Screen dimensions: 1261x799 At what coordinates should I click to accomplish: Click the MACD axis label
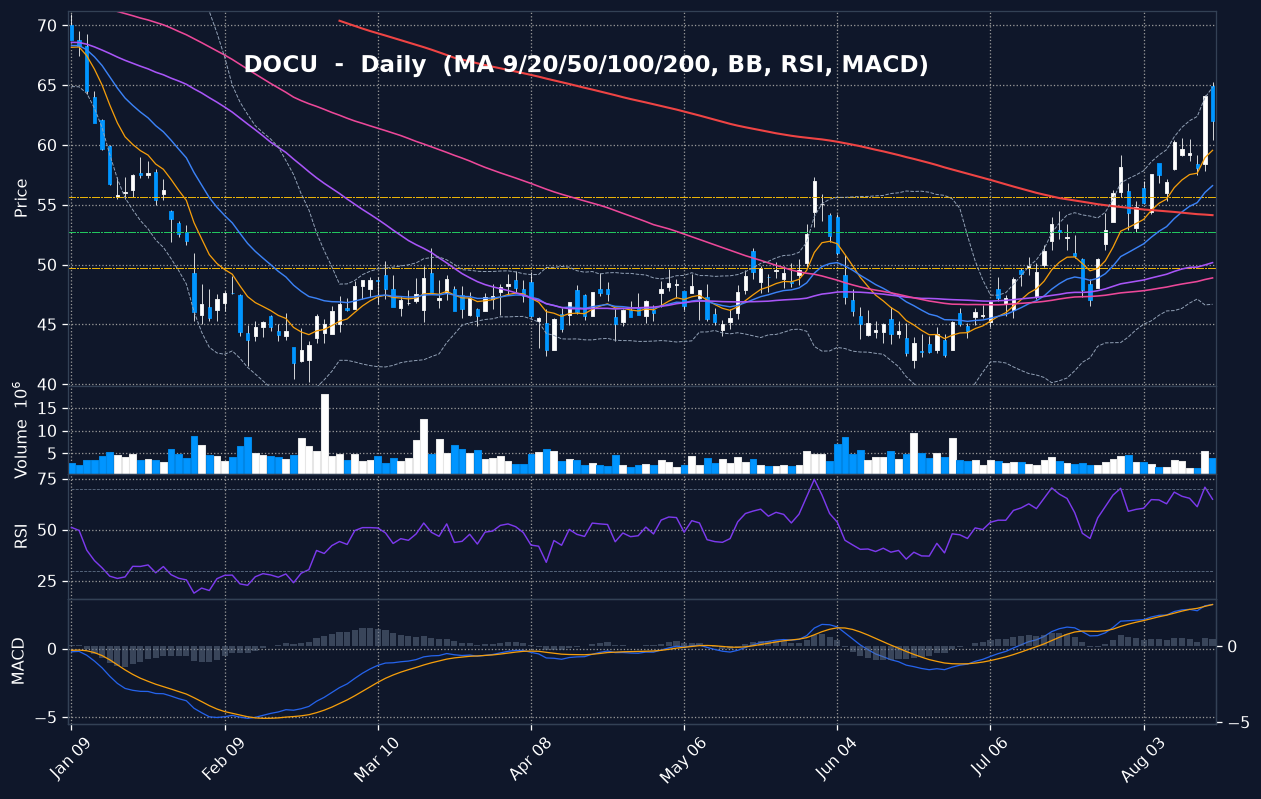[x=19, y=660]
